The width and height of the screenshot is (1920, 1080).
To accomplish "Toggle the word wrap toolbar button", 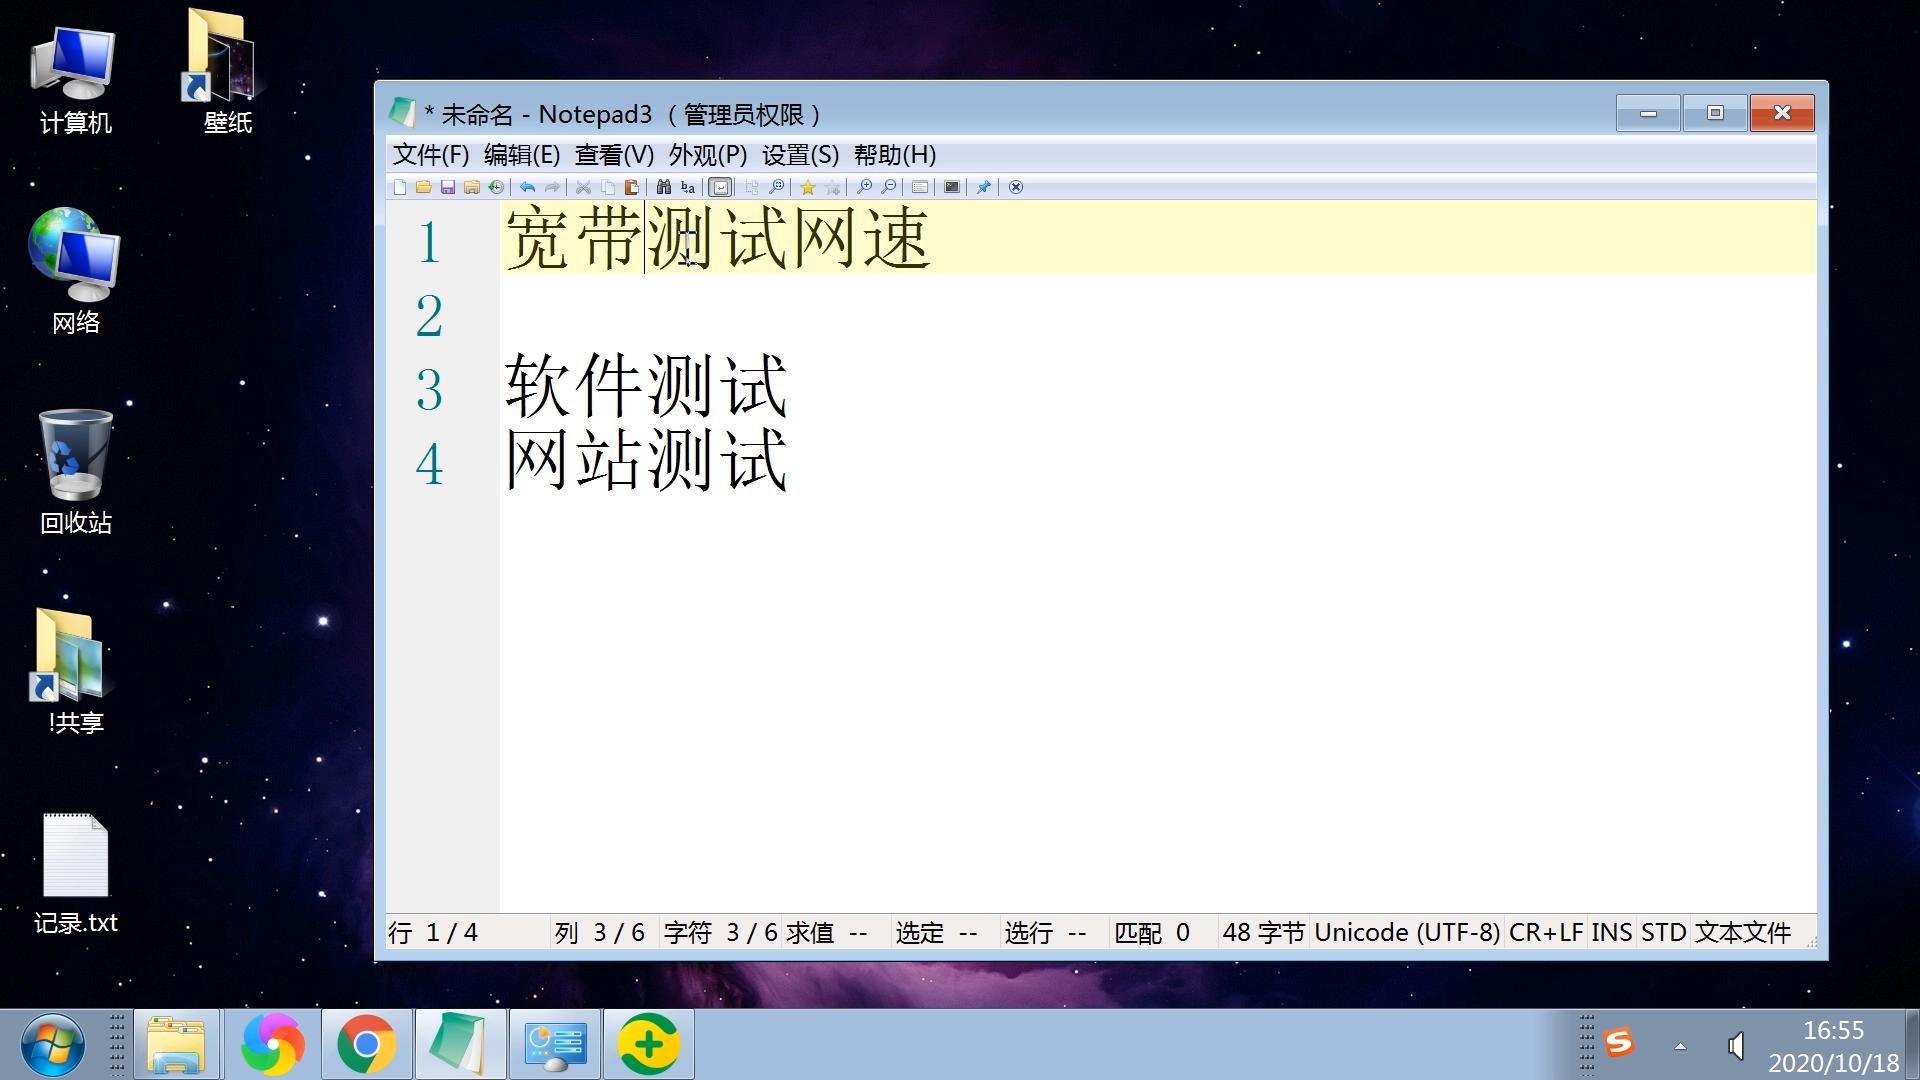I will pos(720,187).
